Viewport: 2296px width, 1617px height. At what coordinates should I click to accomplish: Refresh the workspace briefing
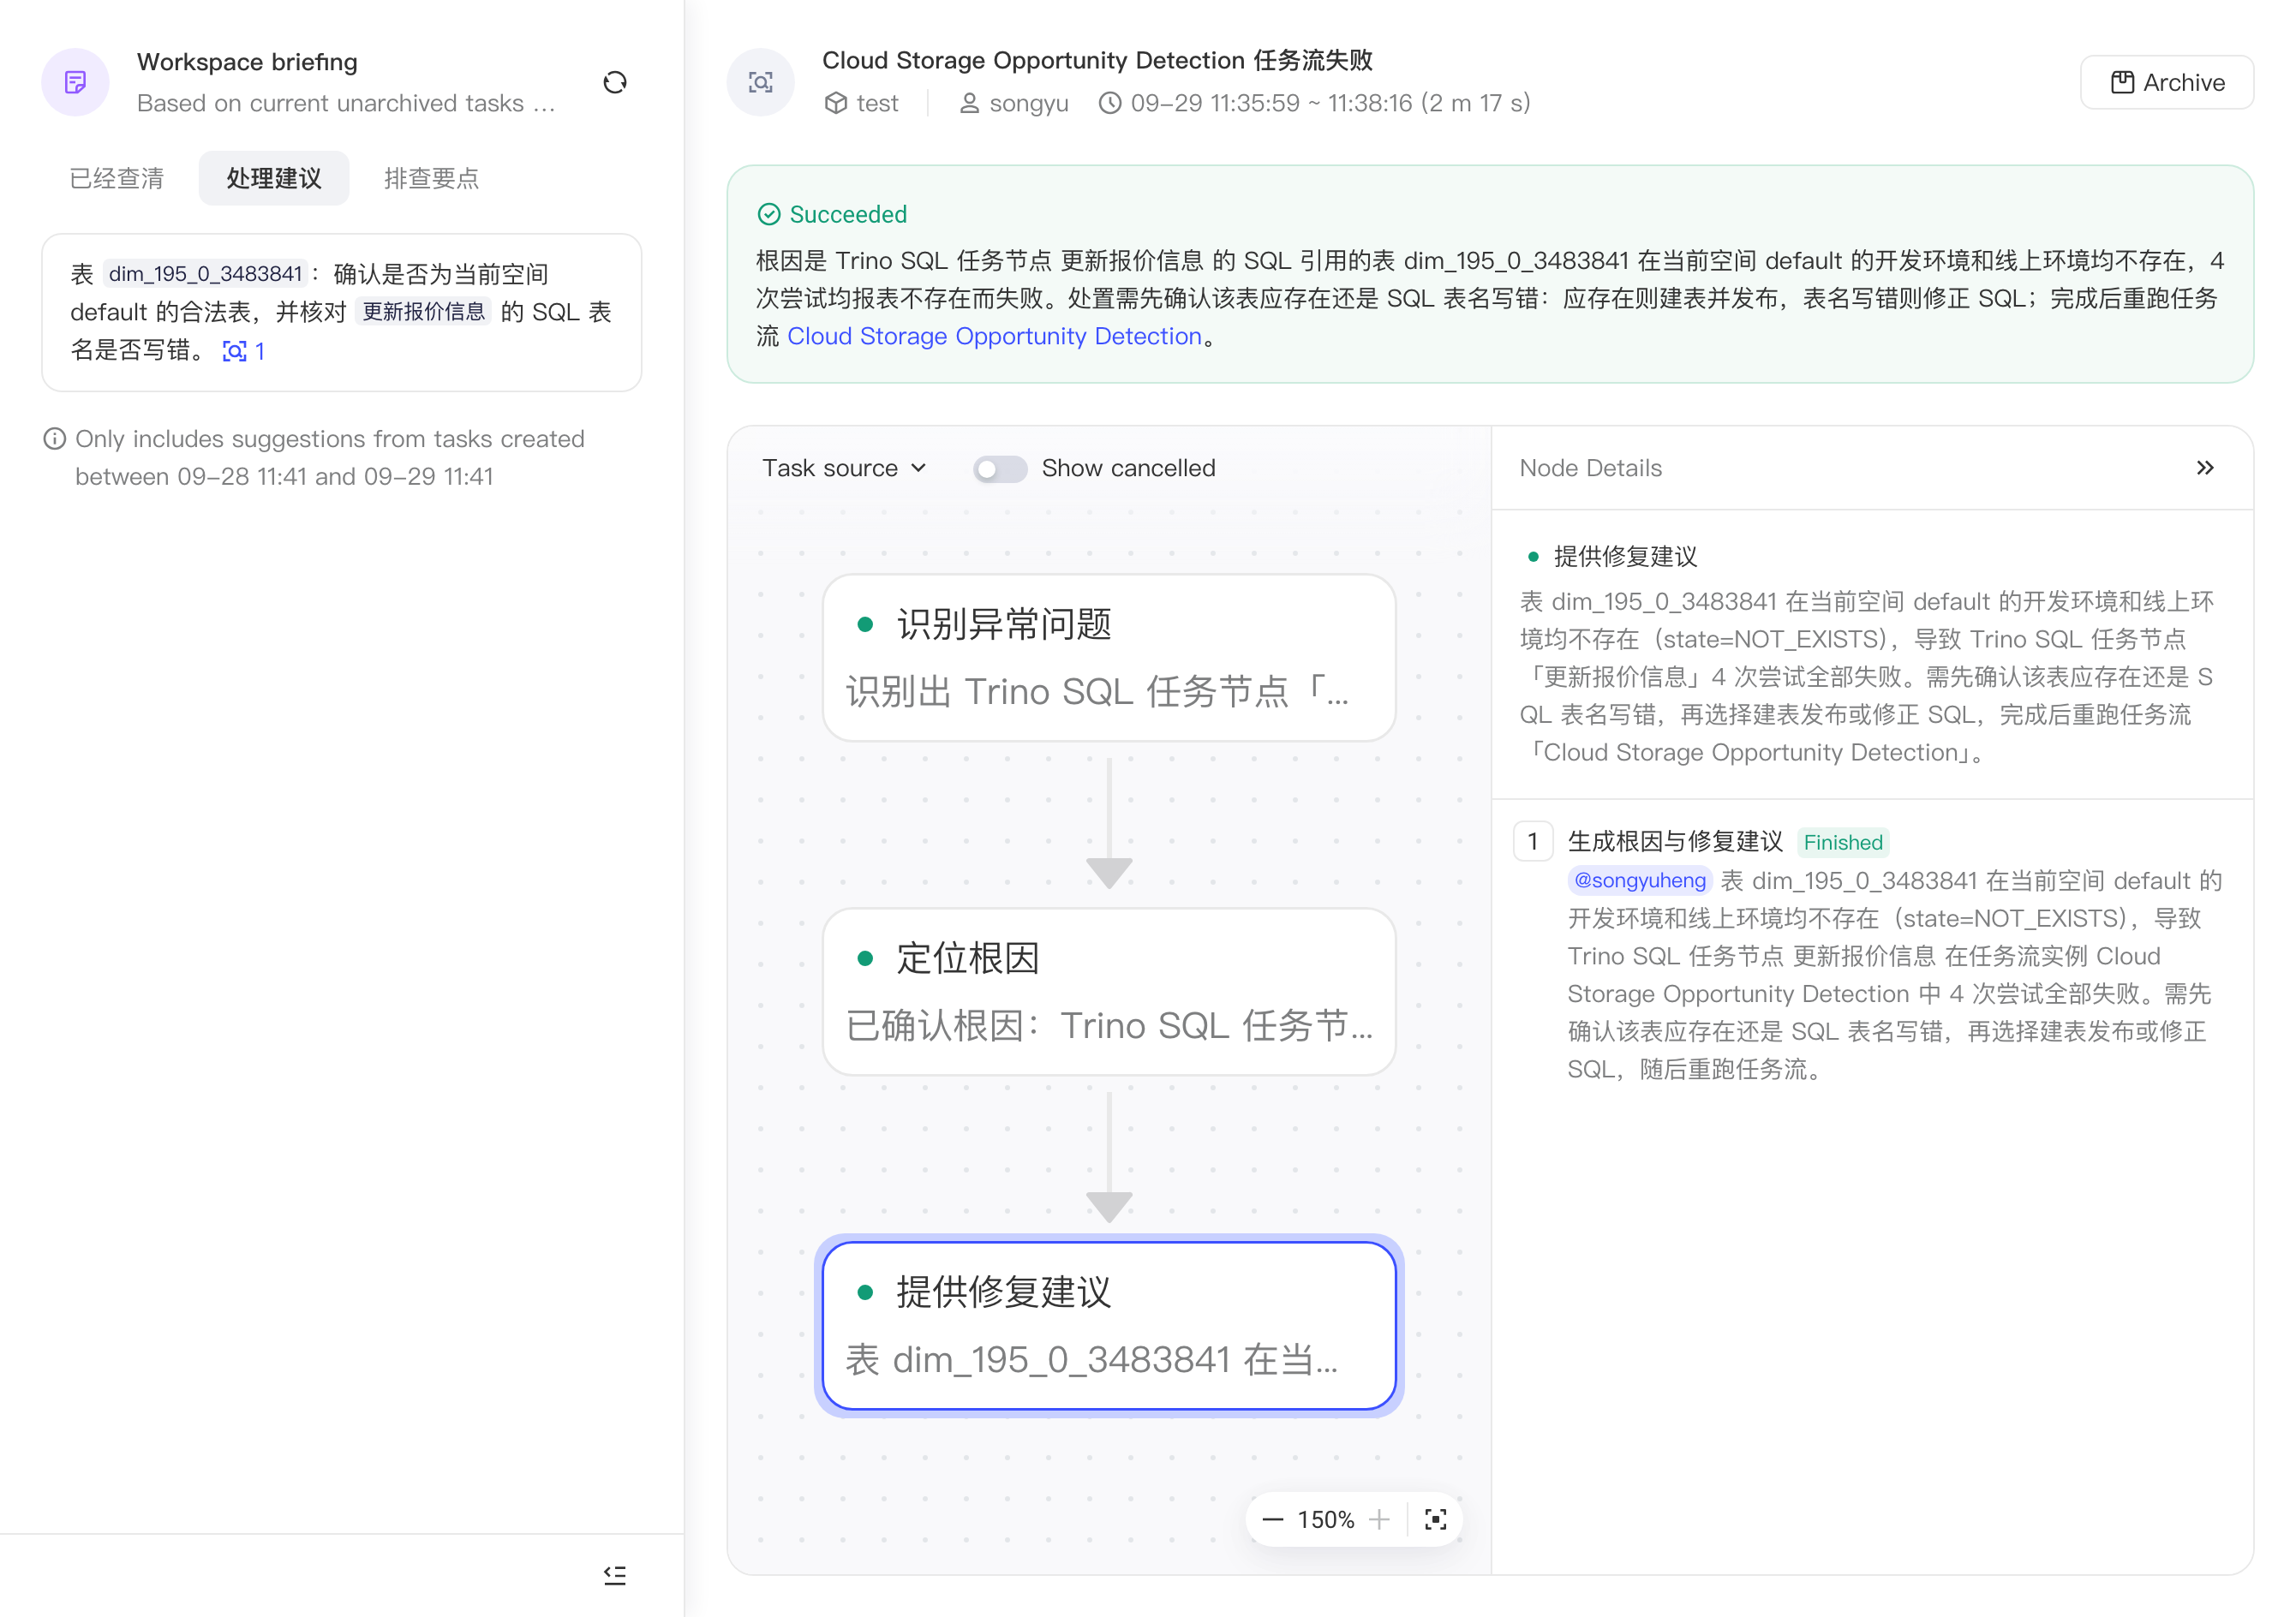point(615,82)
